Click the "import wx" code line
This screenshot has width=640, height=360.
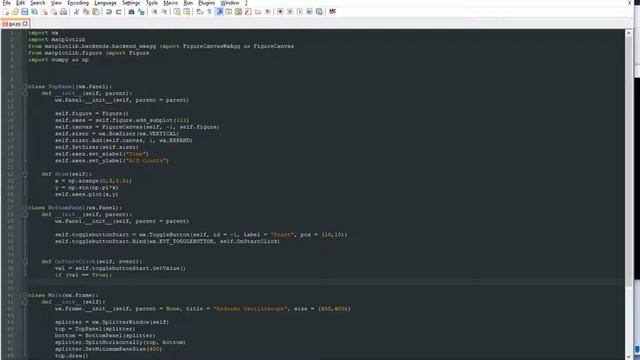point(43,33)
